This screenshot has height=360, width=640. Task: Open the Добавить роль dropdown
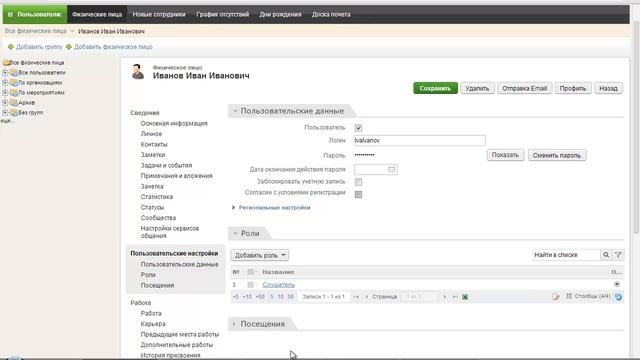[260, 255]
